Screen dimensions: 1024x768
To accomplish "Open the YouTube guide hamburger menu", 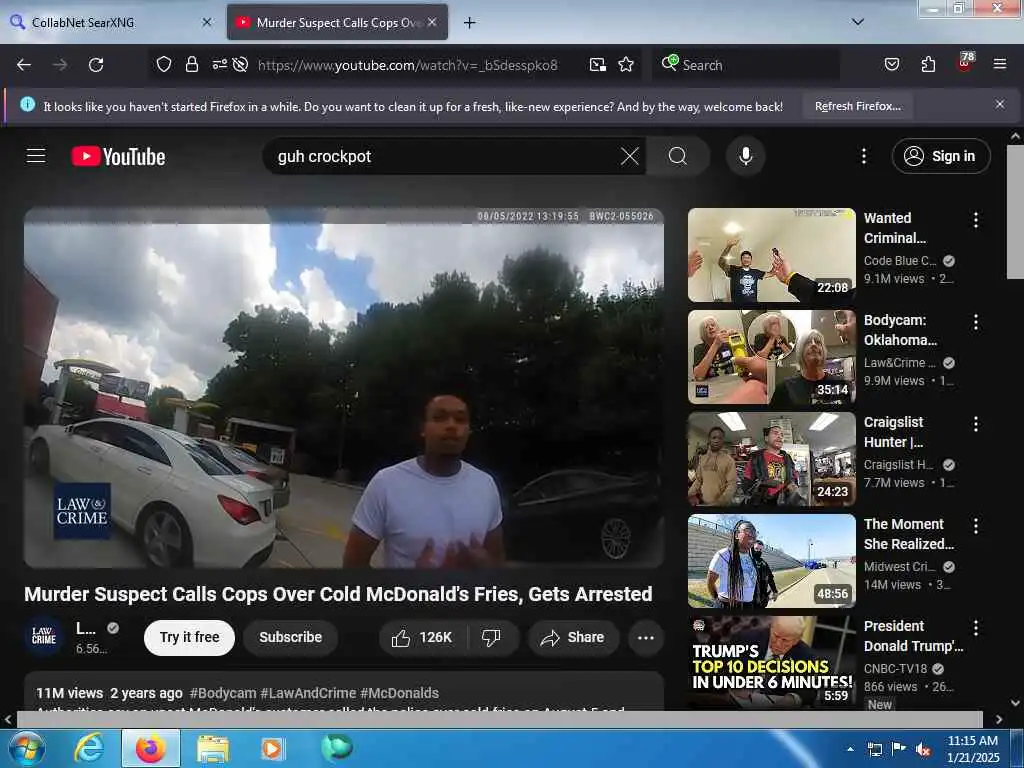I will point(36,156).
